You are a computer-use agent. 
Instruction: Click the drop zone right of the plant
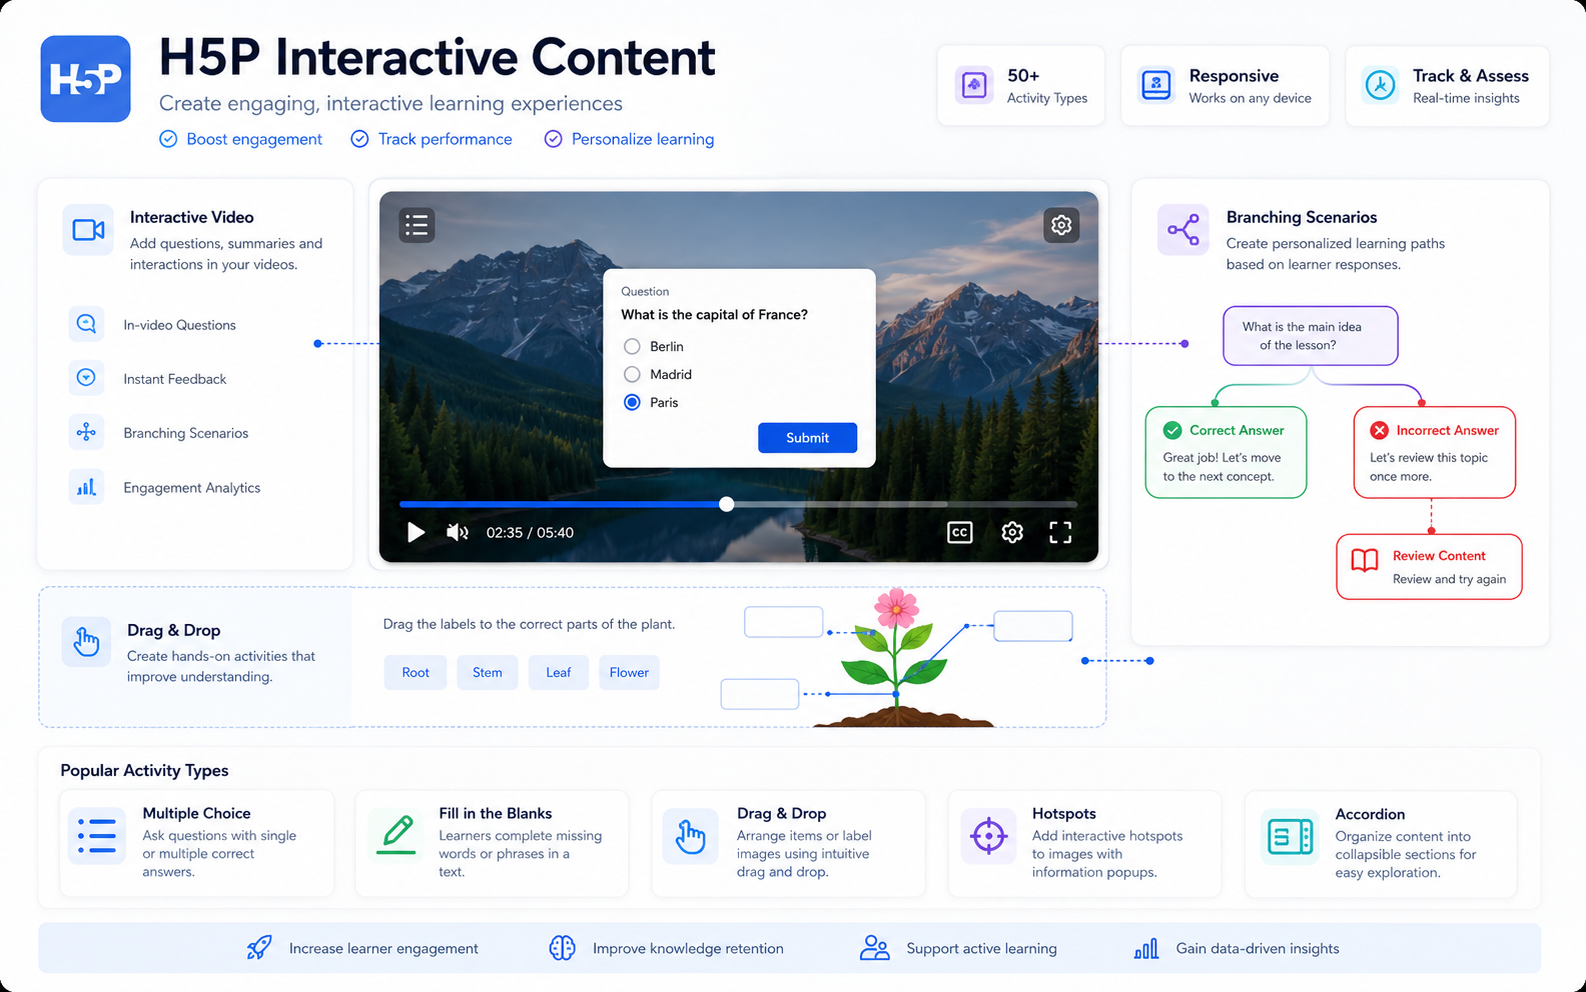click(x=1033, y=626)
